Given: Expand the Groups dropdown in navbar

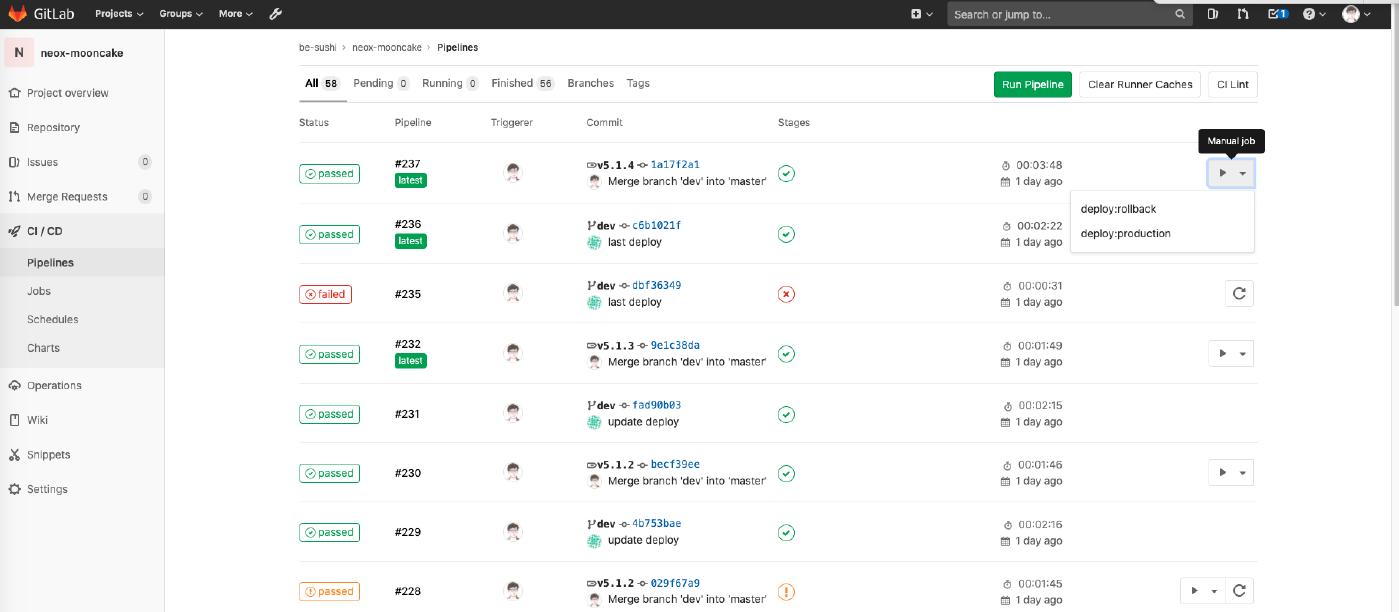Looking at the screenshot, I should tap(180, 14).
